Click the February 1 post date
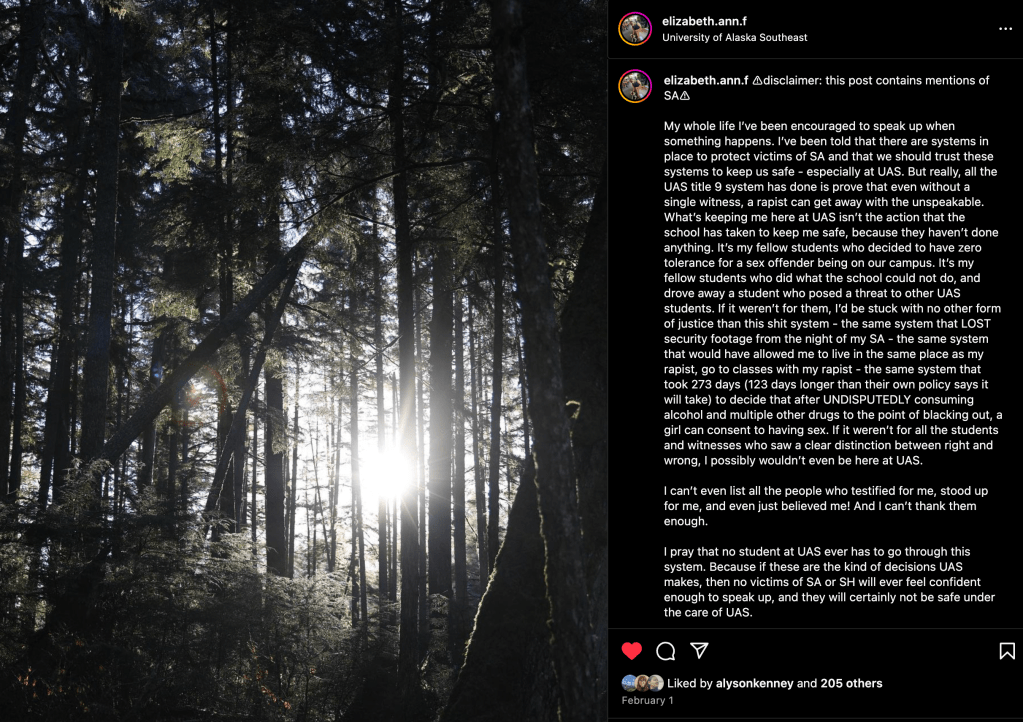 pos(647,701)
